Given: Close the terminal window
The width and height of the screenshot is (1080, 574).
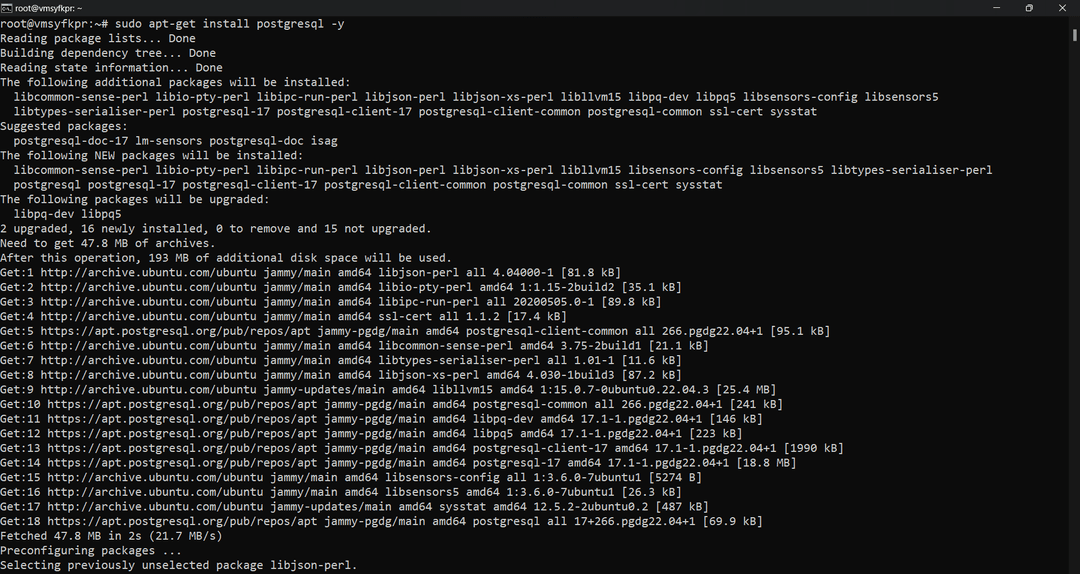Looking at the screenshot, I should (1062, 8).
